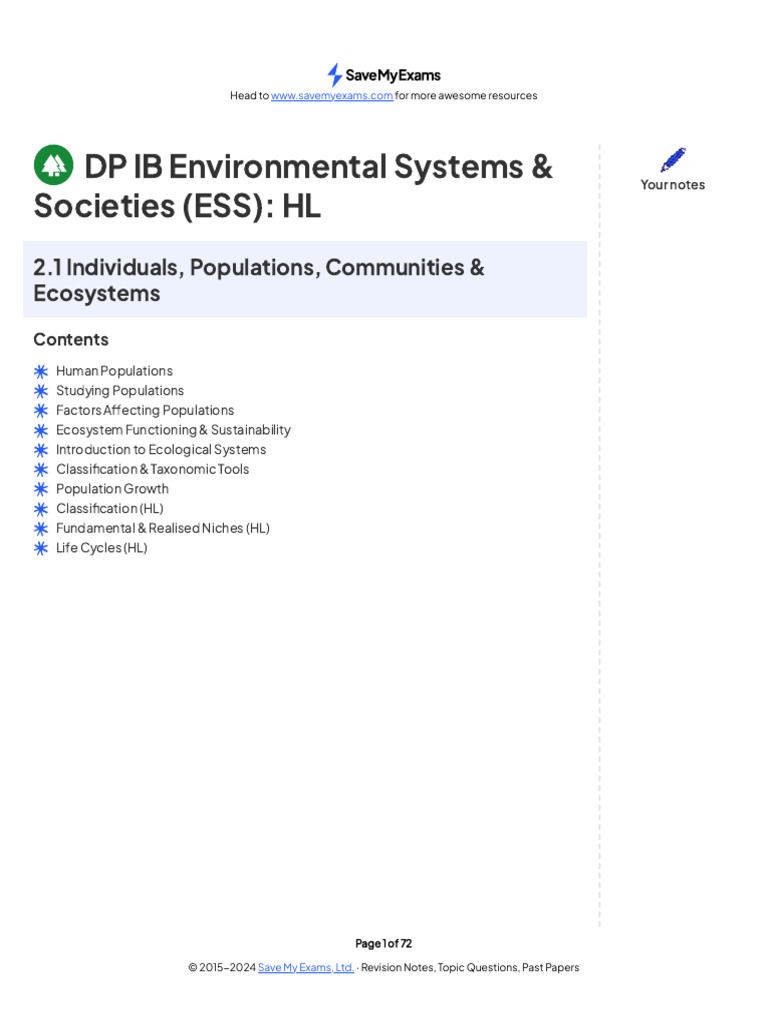The image size is (768, 1024).
Task: Click the SaveMyExams wordmark text
Action: (393, 75)
